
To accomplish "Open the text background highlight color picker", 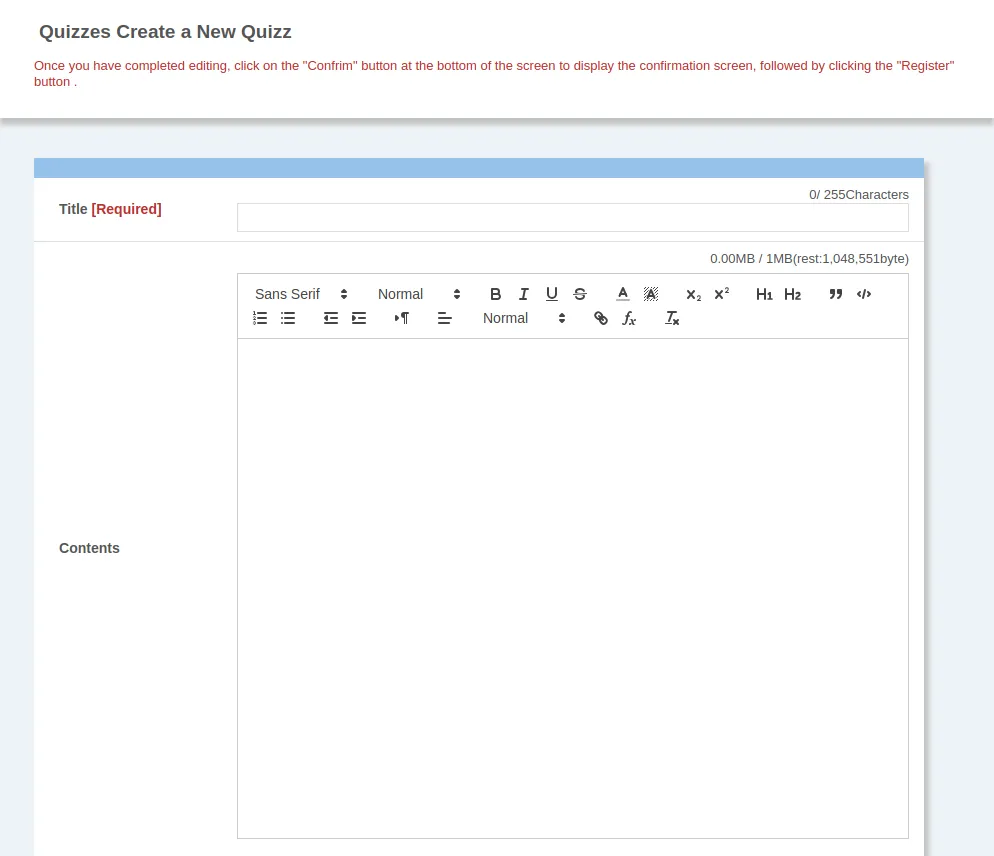I will [650, 294].
